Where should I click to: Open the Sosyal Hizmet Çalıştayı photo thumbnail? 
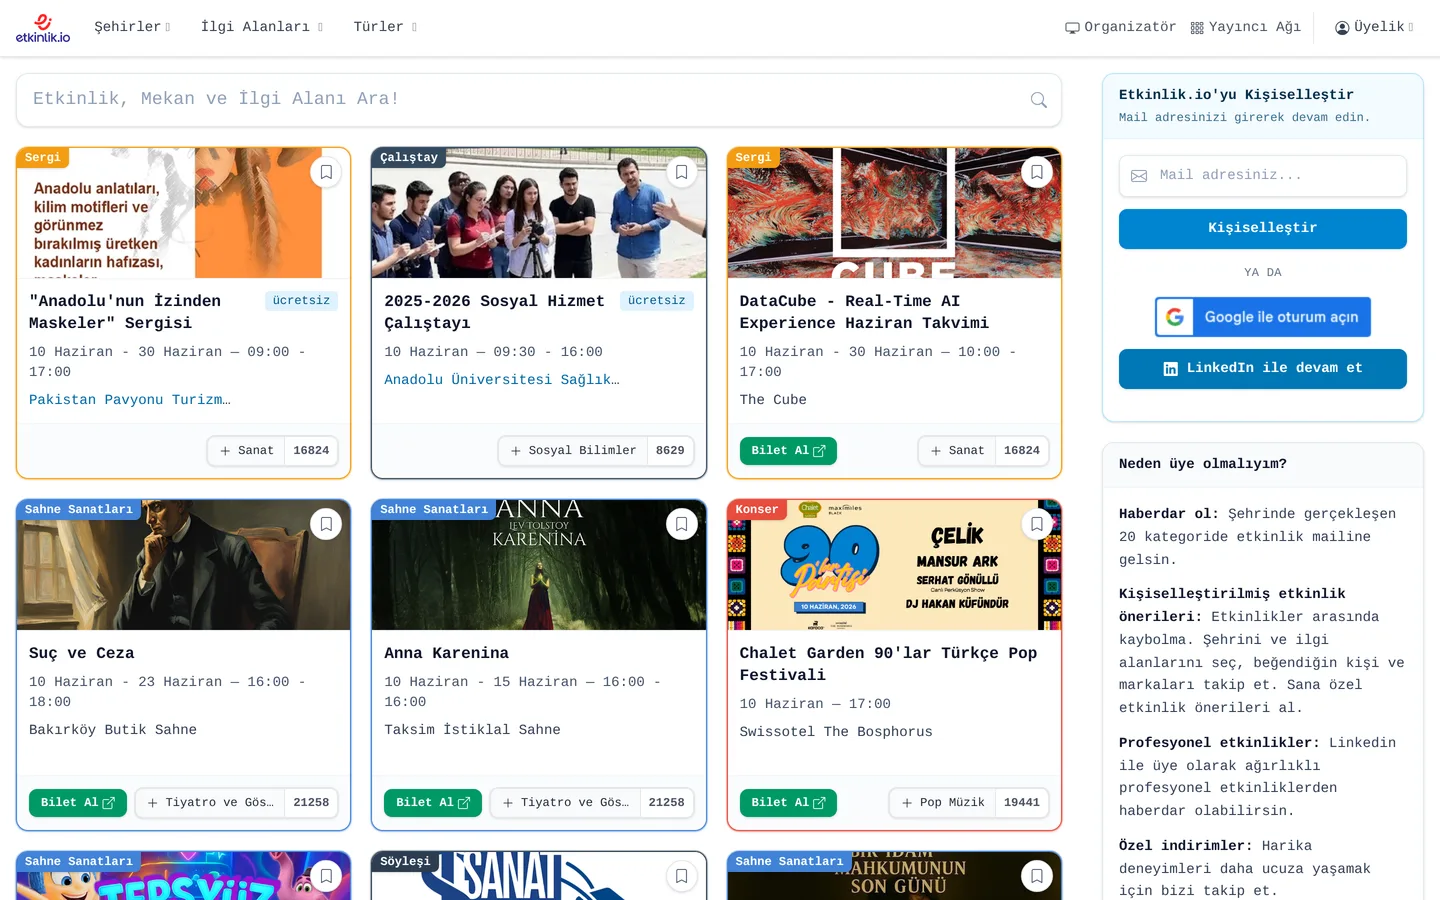539,213
